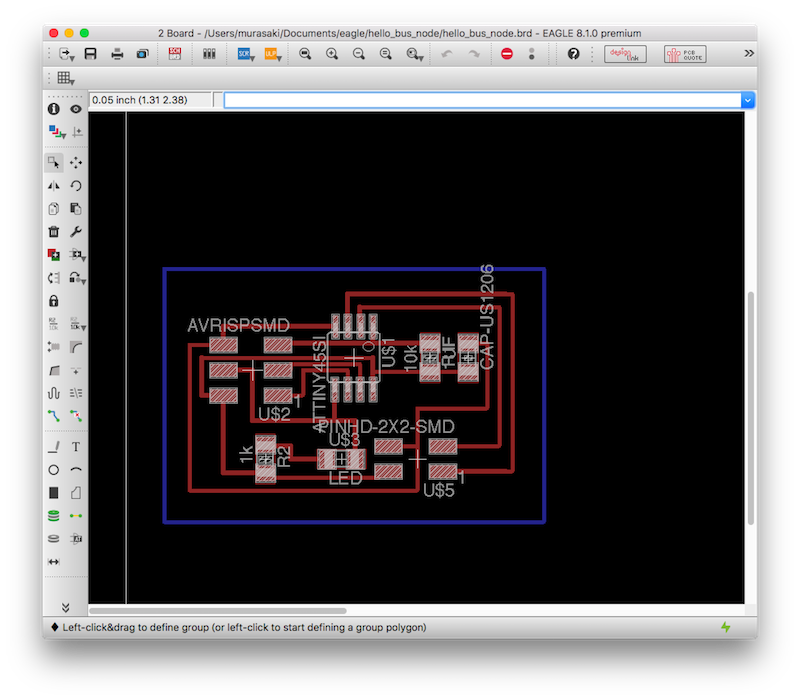Open the Replace part dropdown

[78, 255]
